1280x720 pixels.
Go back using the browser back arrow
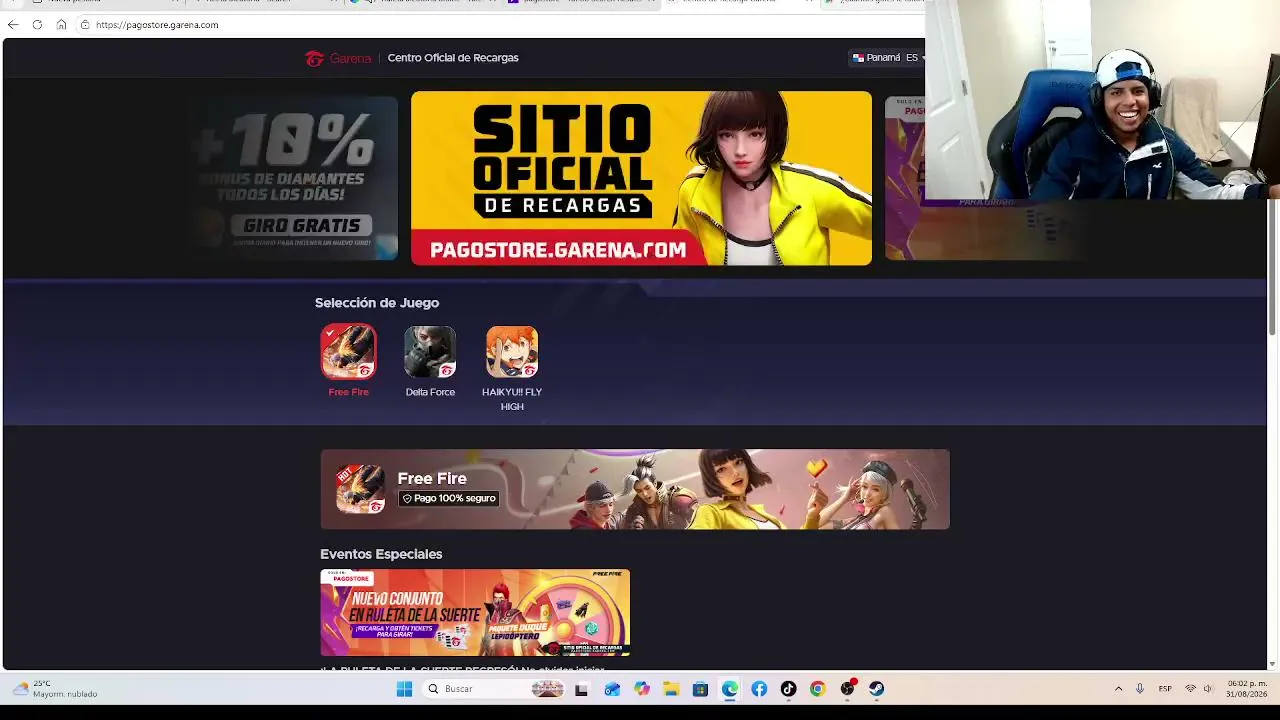coord(13,25)
